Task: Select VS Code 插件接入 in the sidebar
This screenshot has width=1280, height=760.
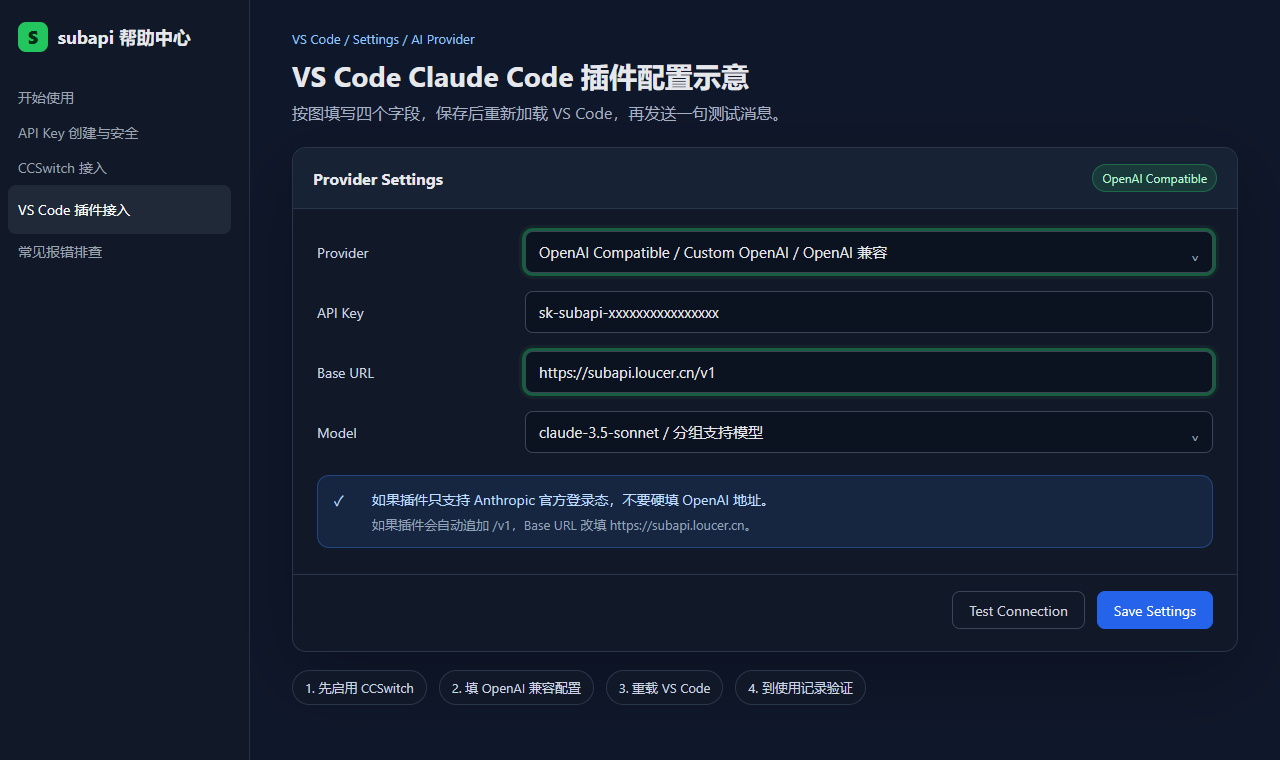Action: coord(119,210)
